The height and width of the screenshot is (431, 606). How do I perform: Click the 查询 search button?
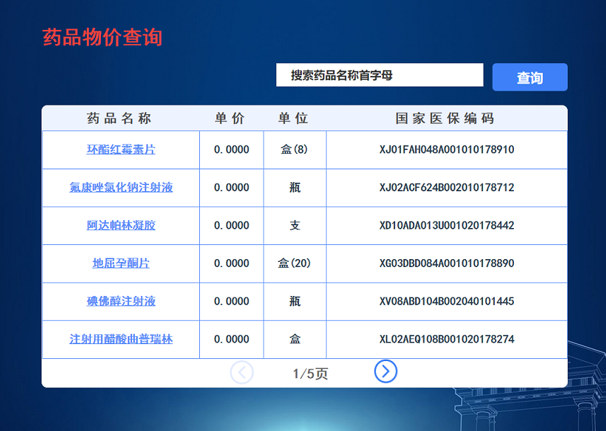[530, 77]
